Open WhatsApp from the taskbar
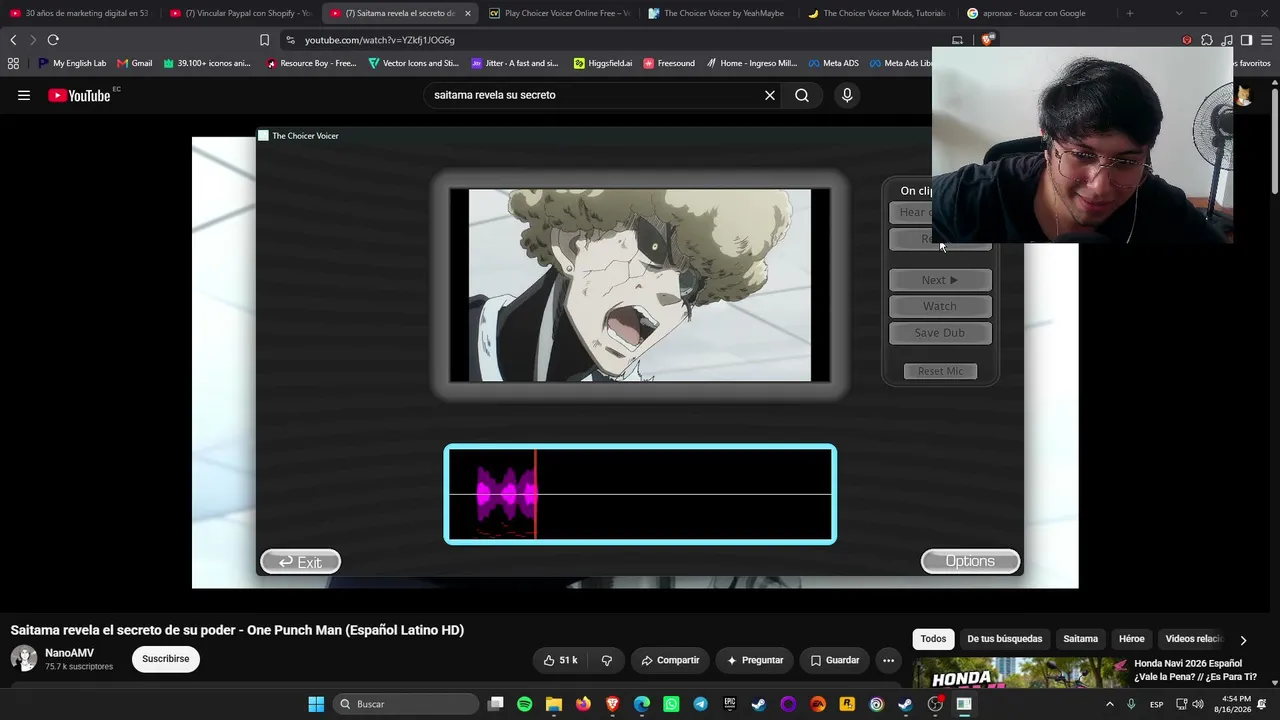This screenshot has height=720, width=1280. [671, 704]
